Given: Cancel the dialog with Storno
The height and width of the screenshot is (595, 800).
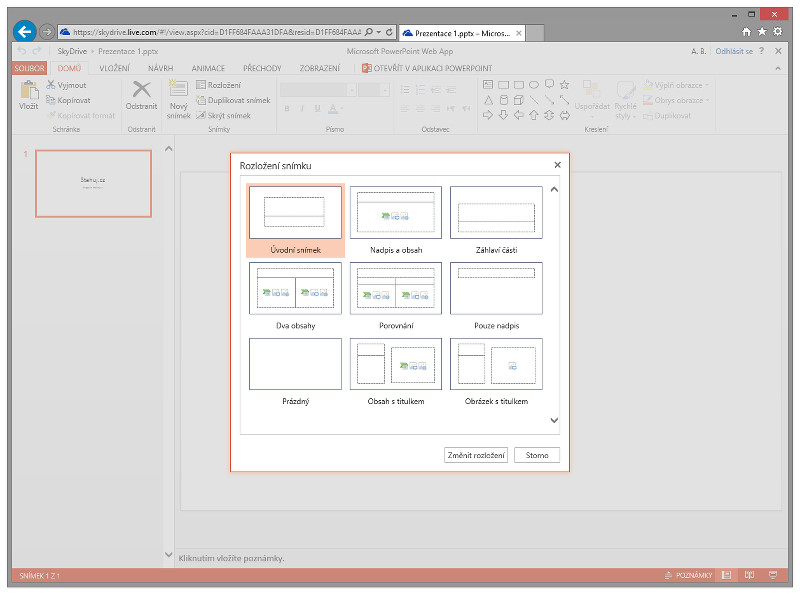Looking at the screenshot, I should coord(537,455).
